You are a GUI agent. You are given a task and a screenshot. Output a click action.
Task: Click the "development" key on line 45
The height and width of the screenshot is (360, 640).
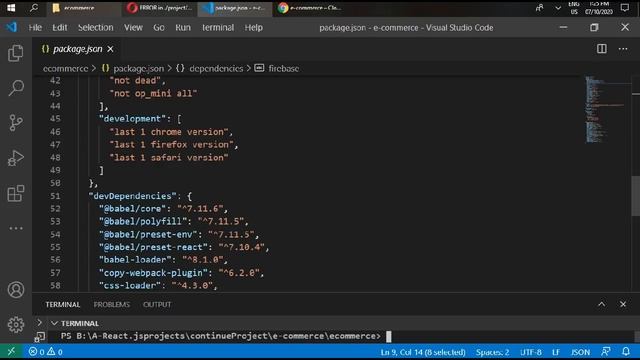tap(132, 119)
